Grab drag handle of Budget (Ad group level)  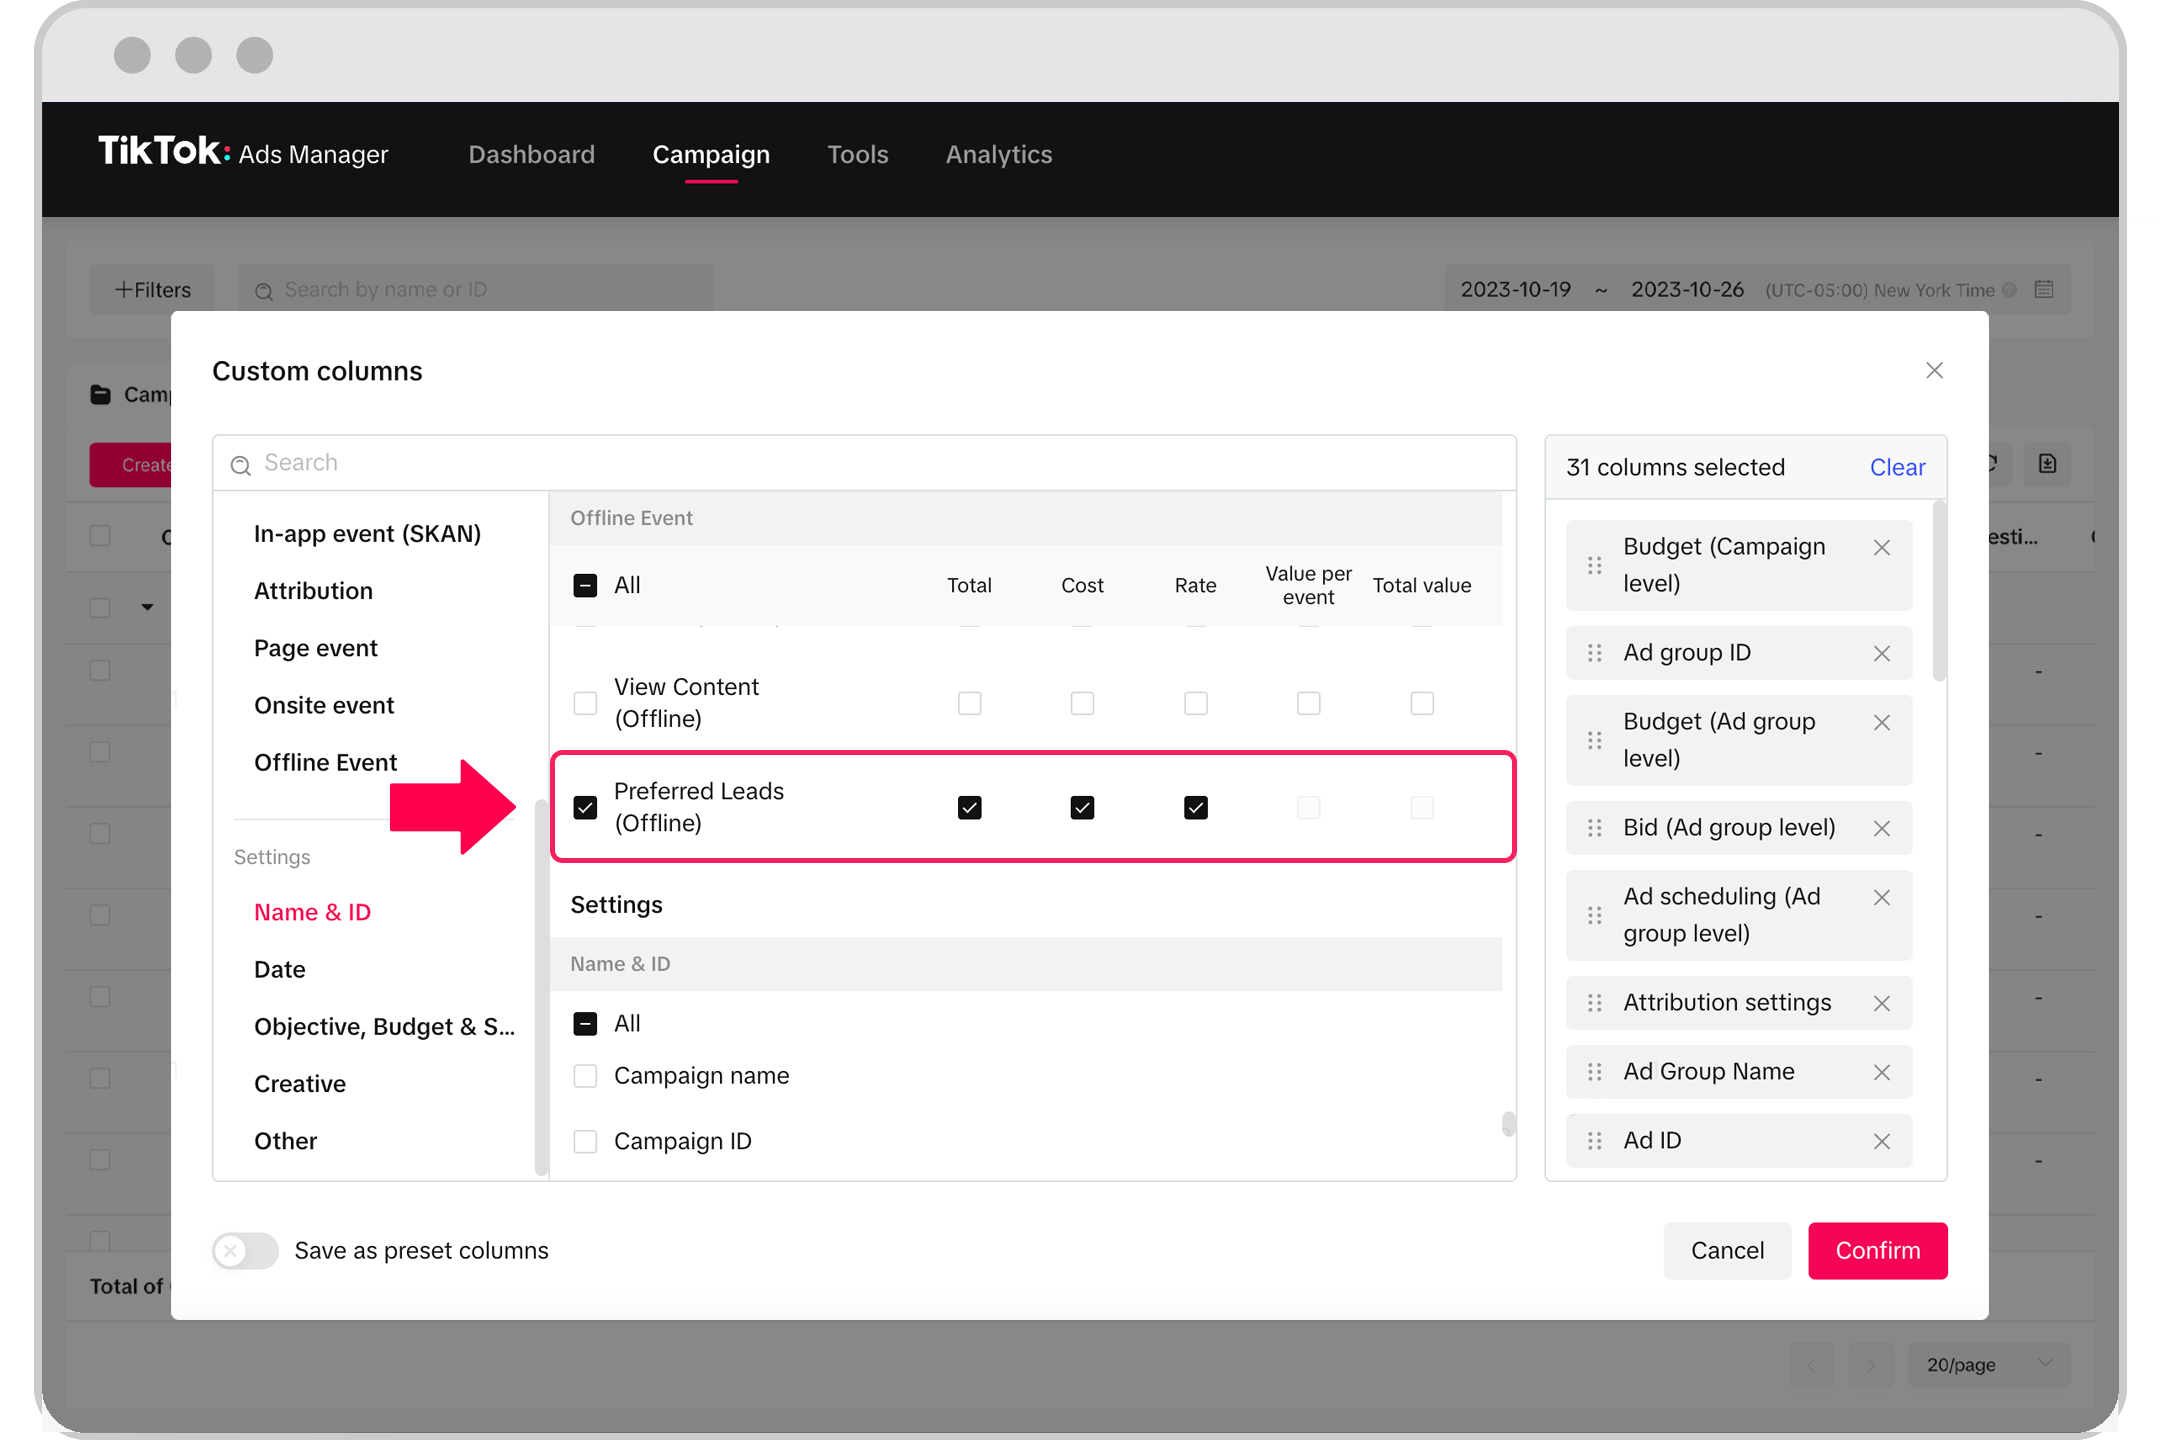coord(1595,740)
